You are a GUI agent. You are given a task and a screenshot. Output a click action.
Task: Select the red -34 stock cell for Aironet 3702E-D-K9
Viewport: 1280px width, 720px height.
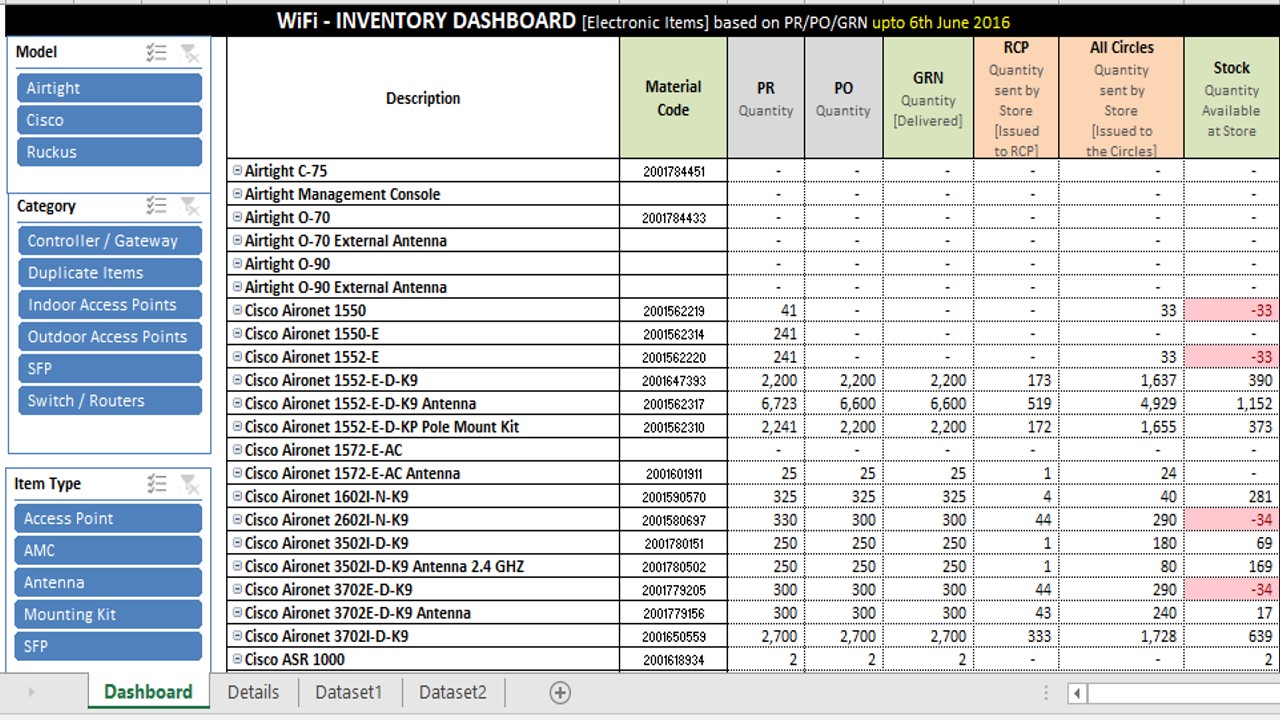1232,590
